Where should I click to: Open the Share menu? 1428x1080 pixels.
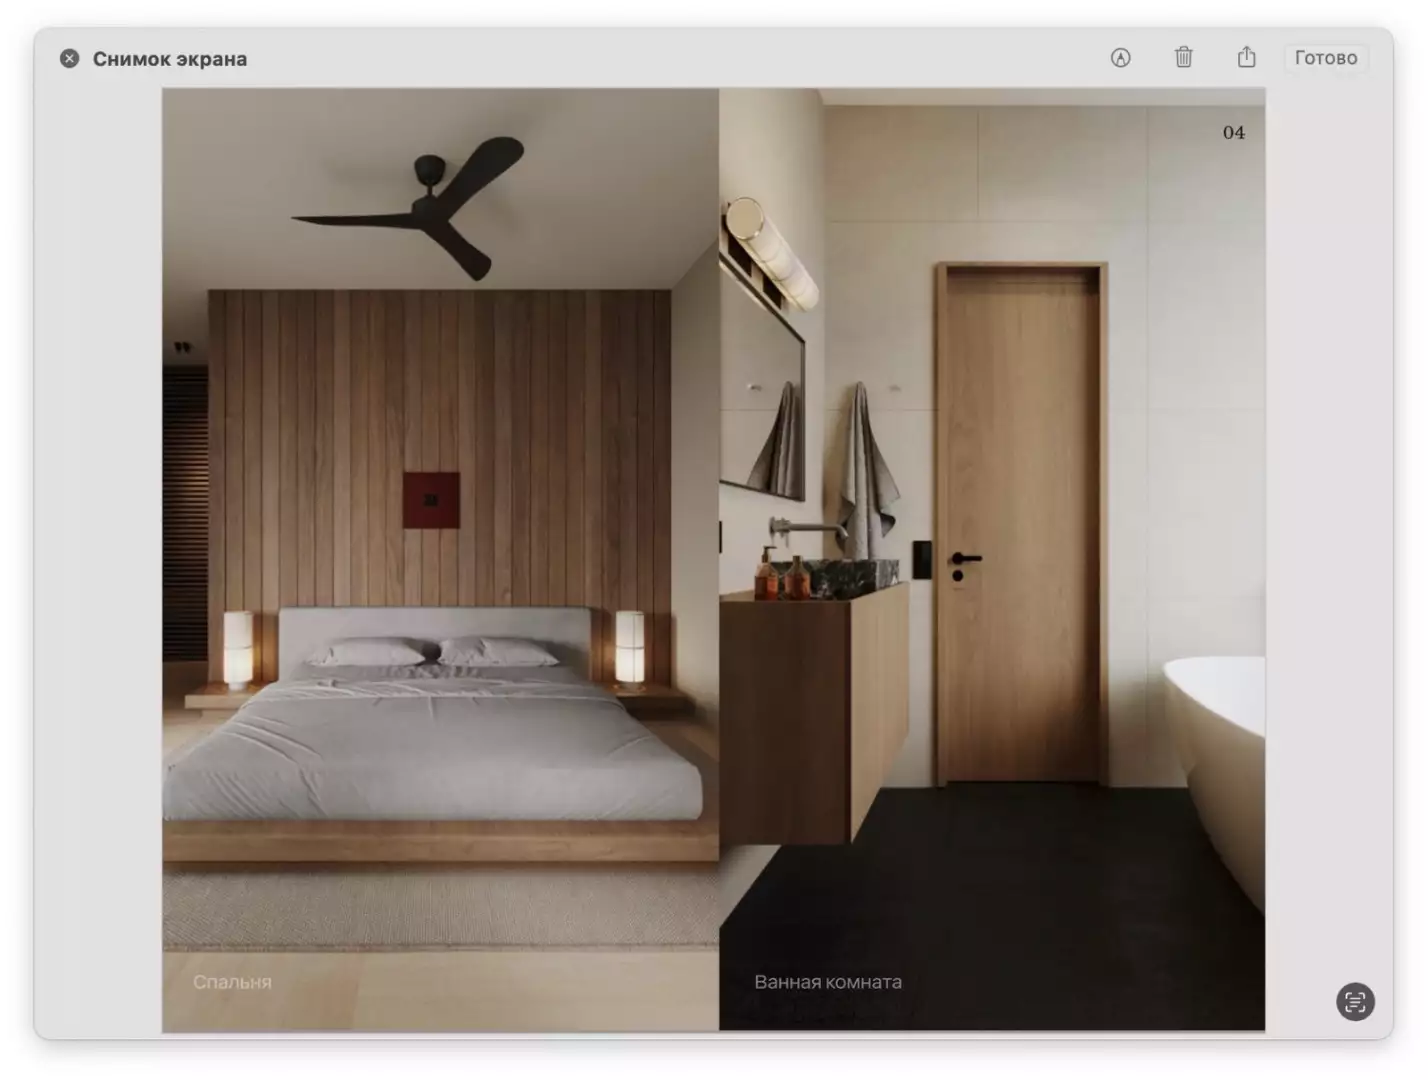tap(1246, 57)
